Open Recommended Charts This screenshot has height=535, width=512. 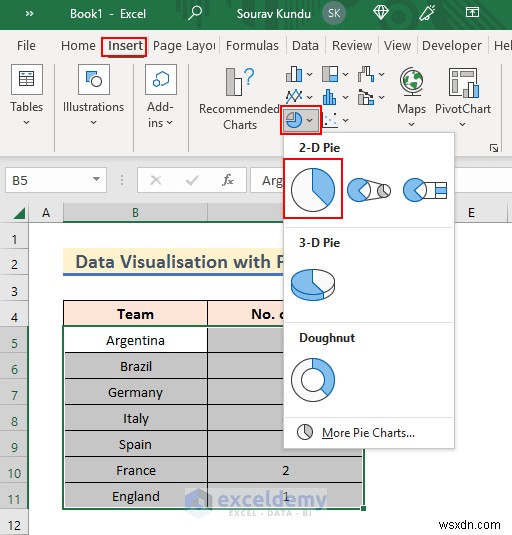(240, 99)
